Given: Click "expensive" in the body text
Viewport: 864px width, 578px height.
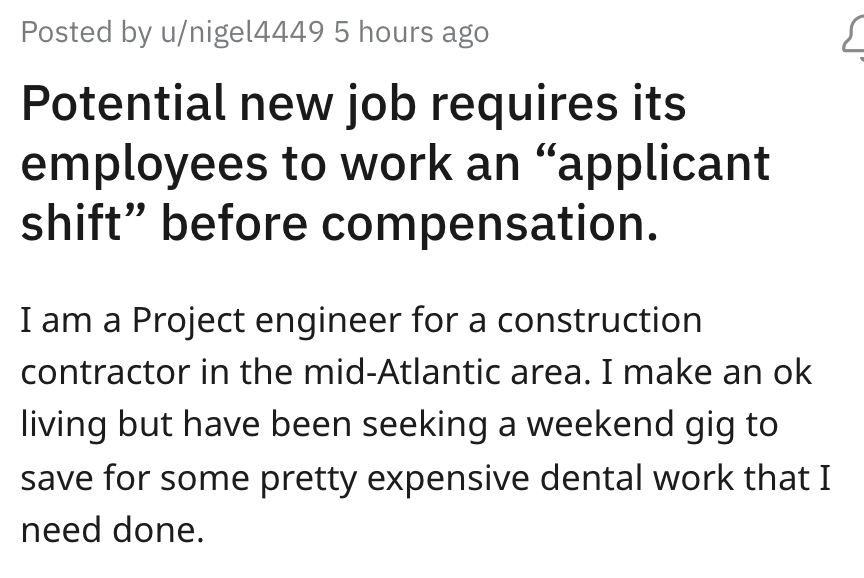Looking at the screenshot, I should coord(457,477).
